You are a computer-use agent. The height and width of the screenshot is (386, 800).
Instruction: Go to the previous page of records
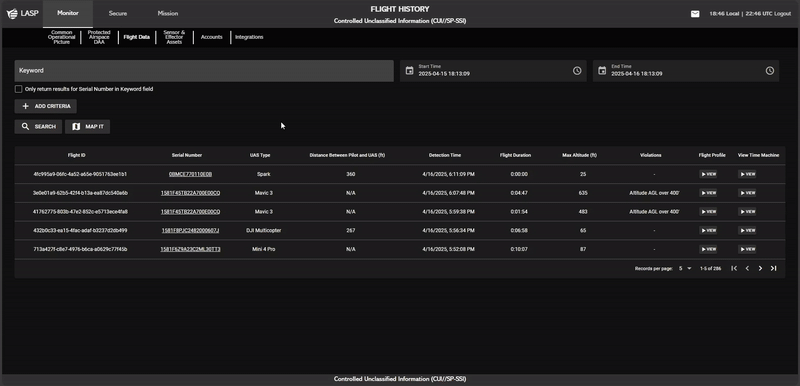(x=747, y=268)
